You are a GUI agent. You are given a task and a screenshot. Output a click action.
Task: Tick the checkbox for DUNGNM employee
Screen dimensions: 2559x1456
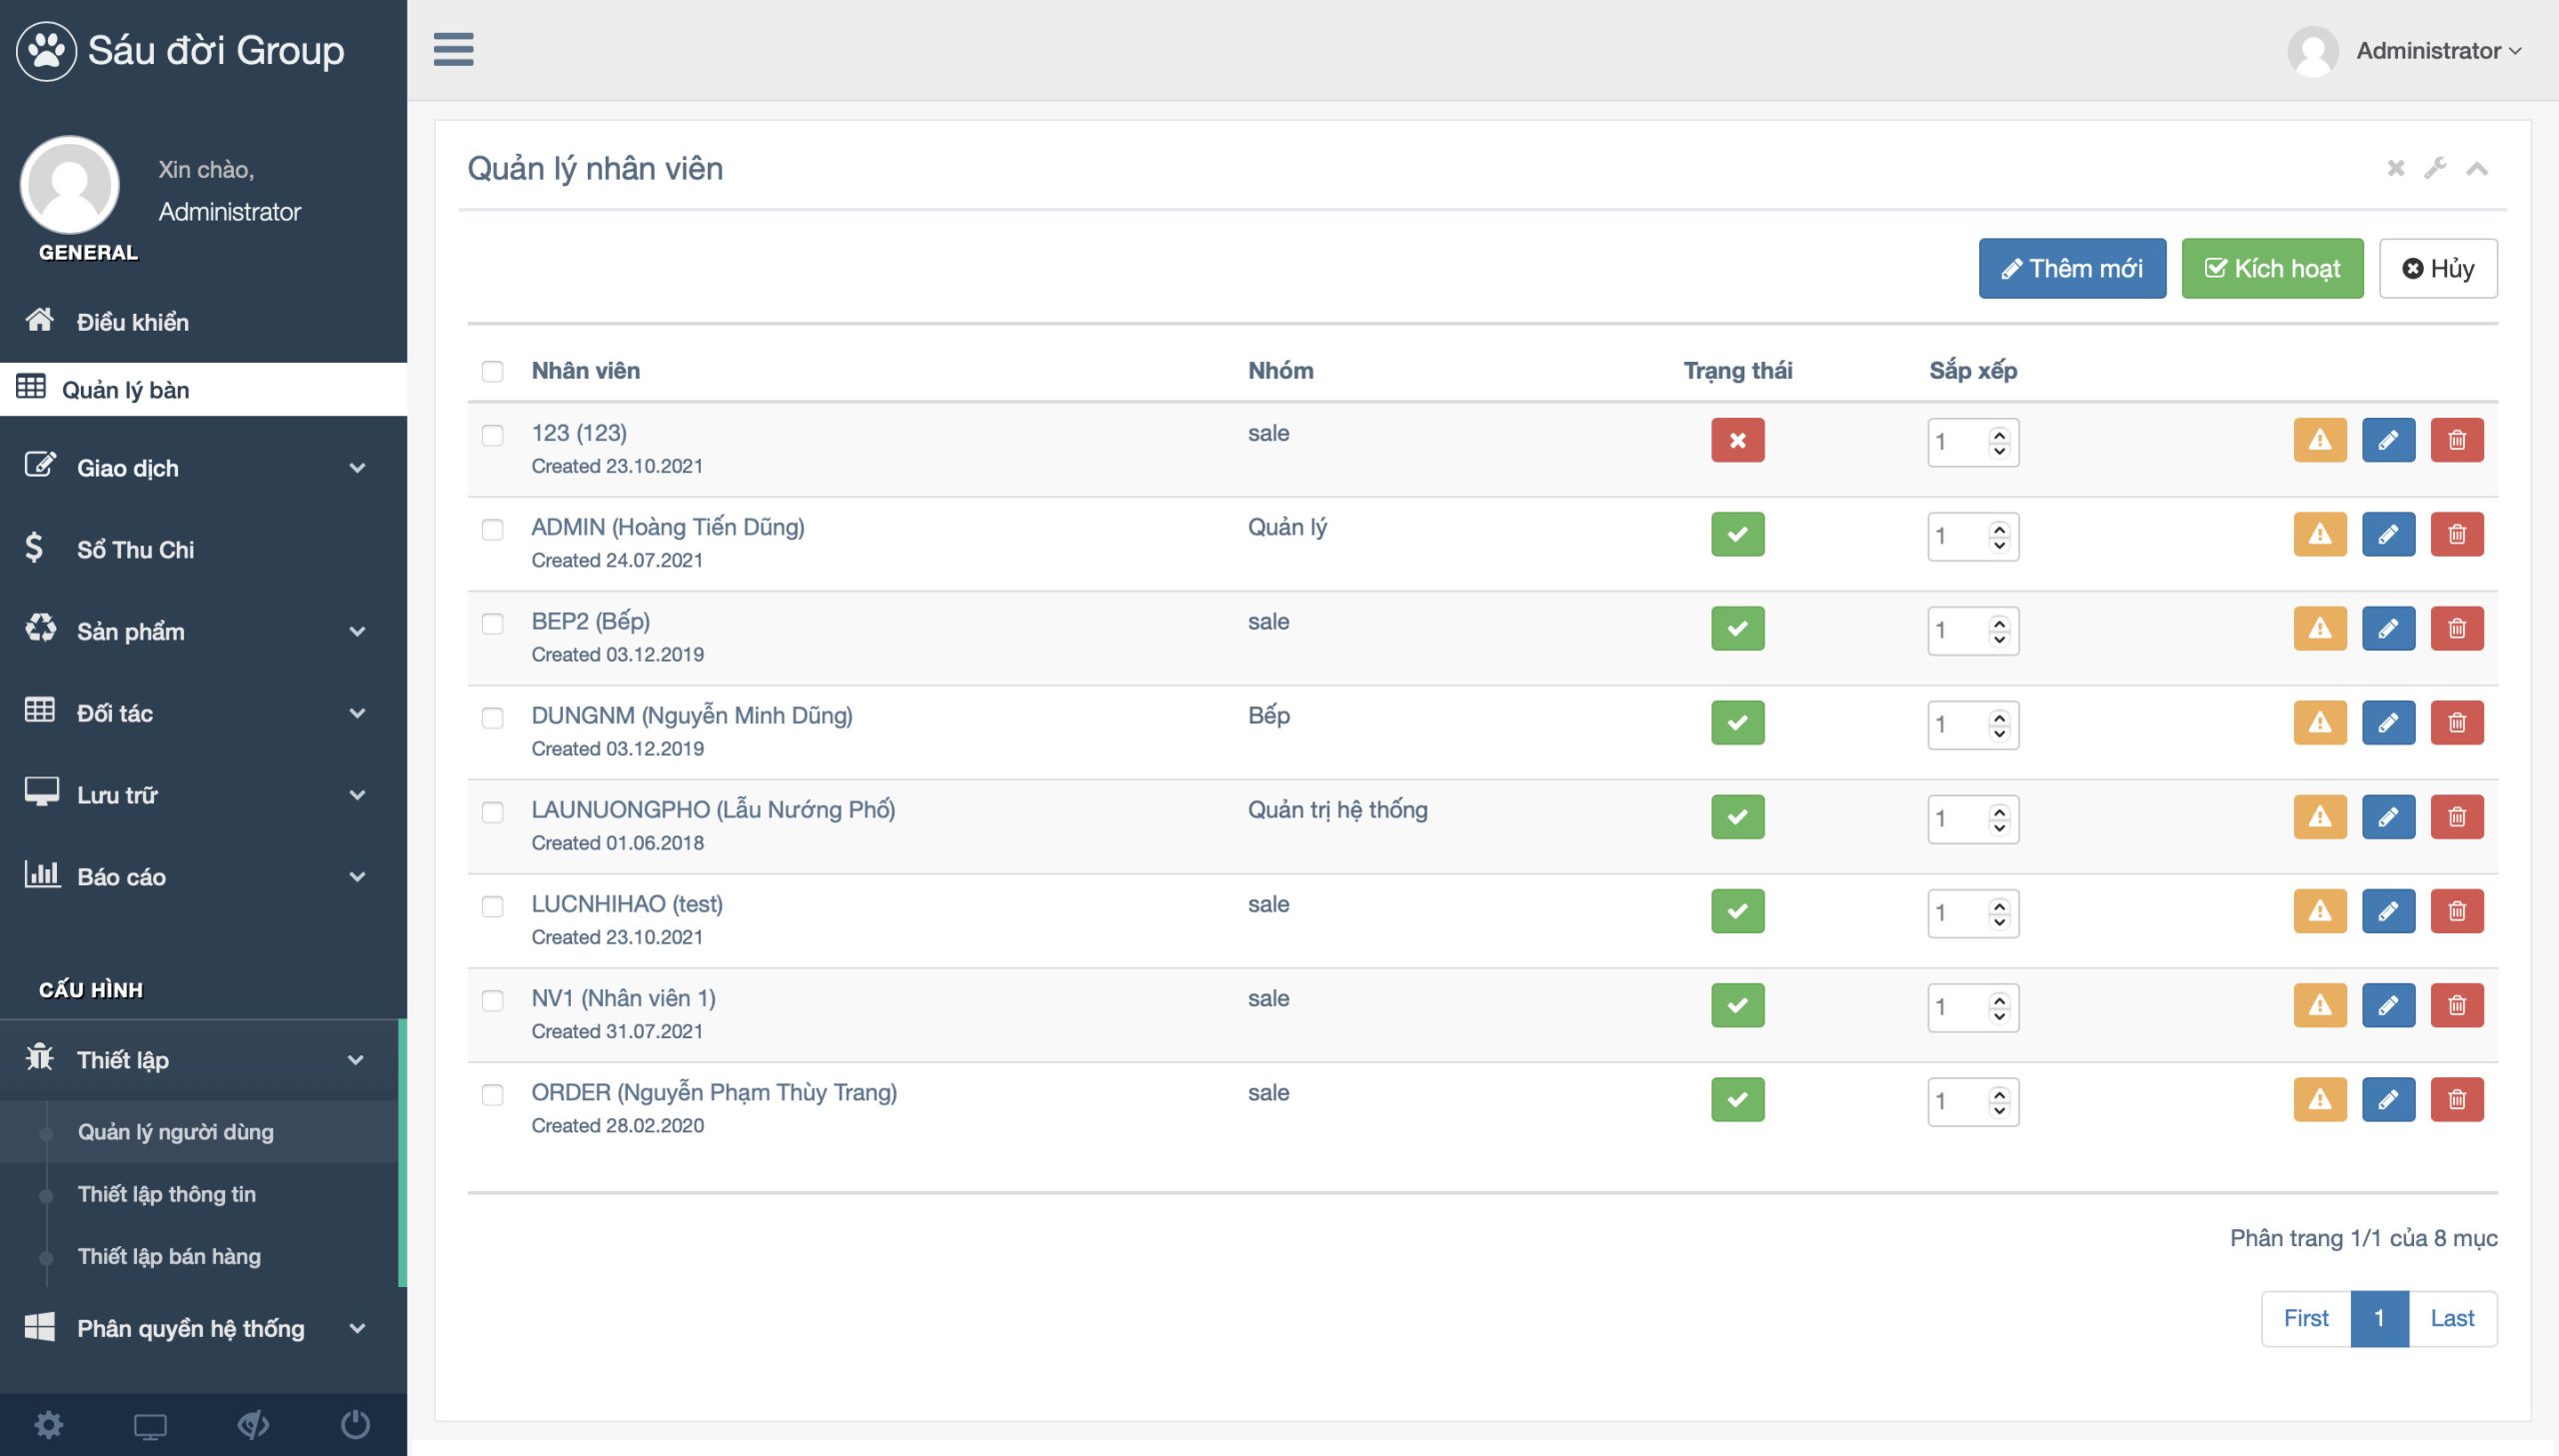[492, 718]
